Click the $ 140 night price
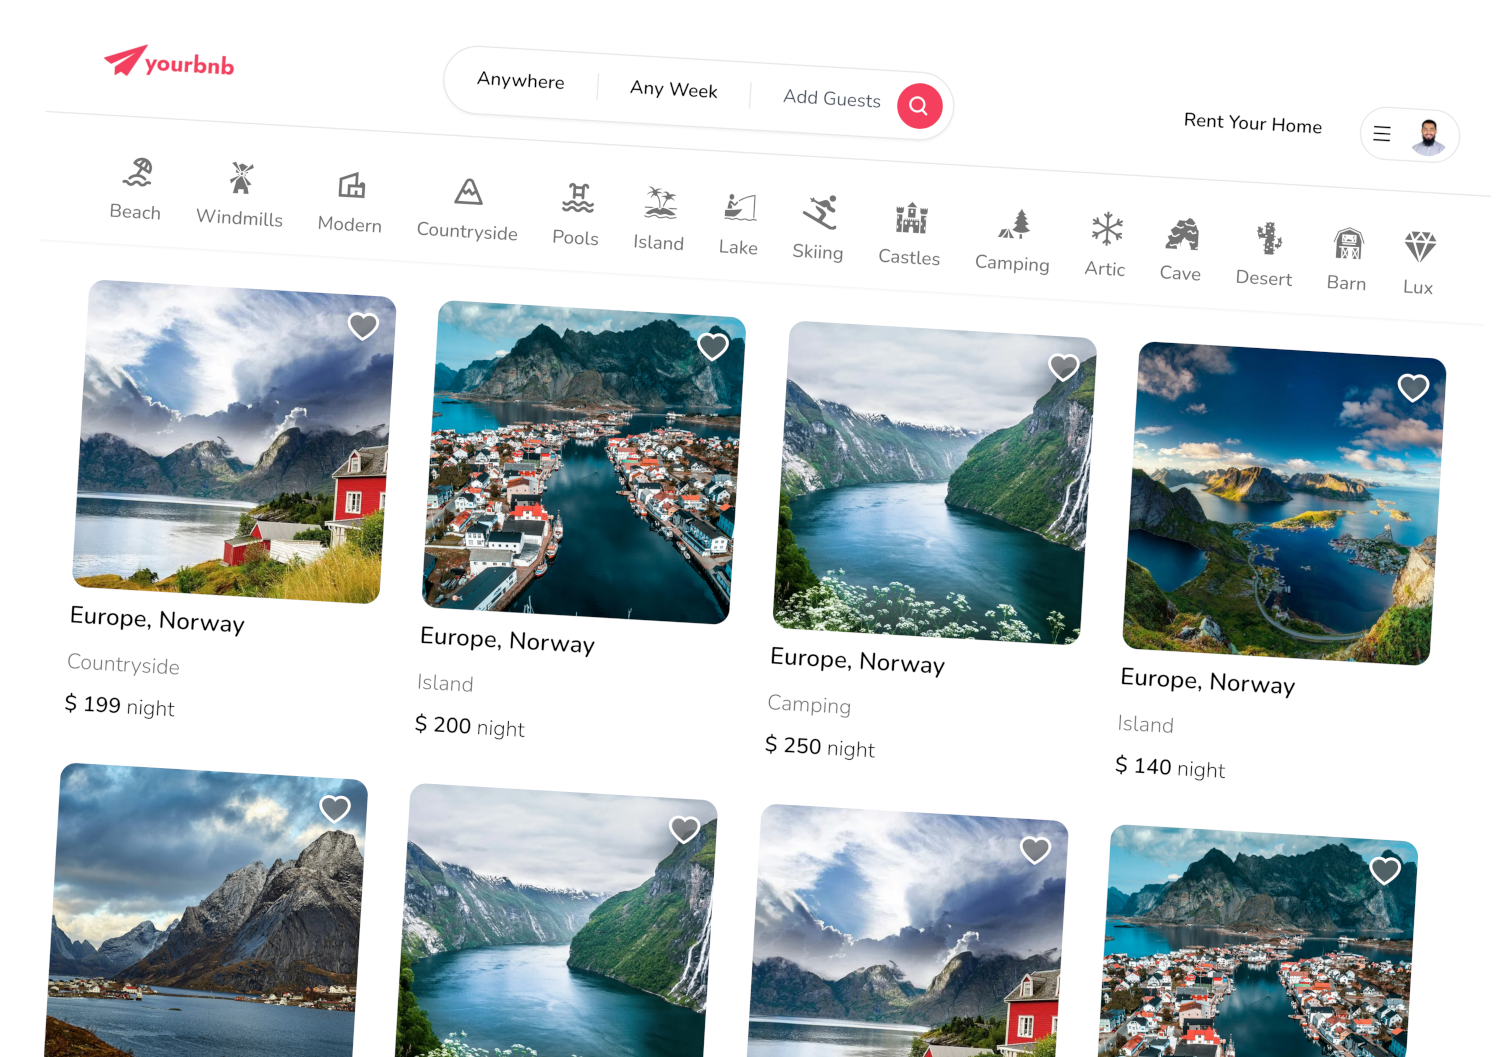Viewport: 1500px width, 1057px height. [x=1170, y=767]
